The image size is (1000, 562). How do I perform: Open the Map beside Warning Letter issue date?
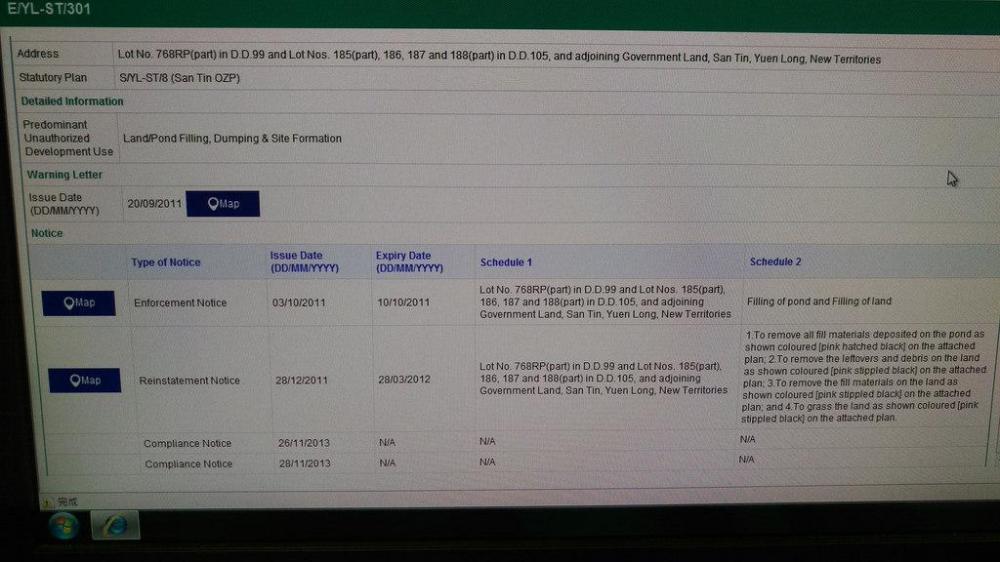tap(222, 204)
